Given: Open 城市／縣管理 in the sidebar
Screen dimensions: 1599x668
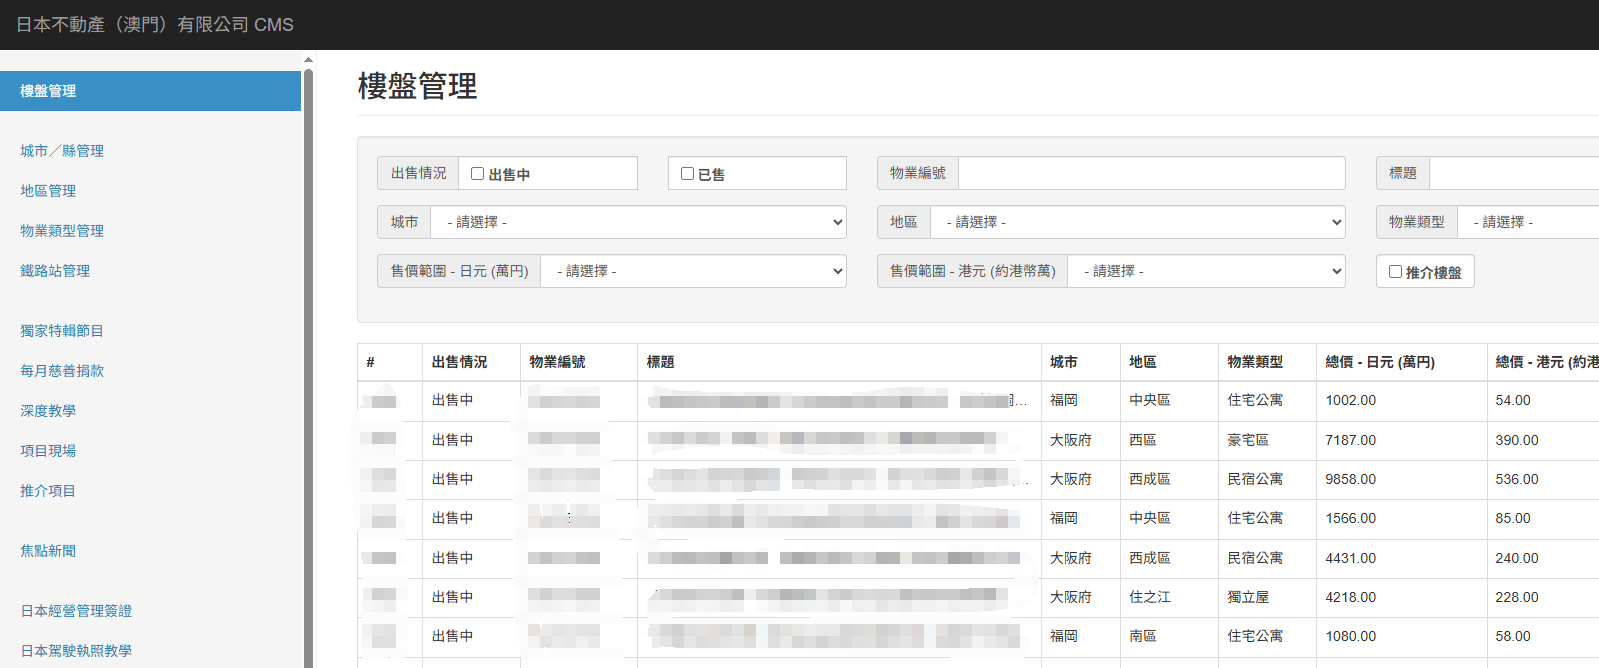Looking at the screenshot, I should click(62, 151).
